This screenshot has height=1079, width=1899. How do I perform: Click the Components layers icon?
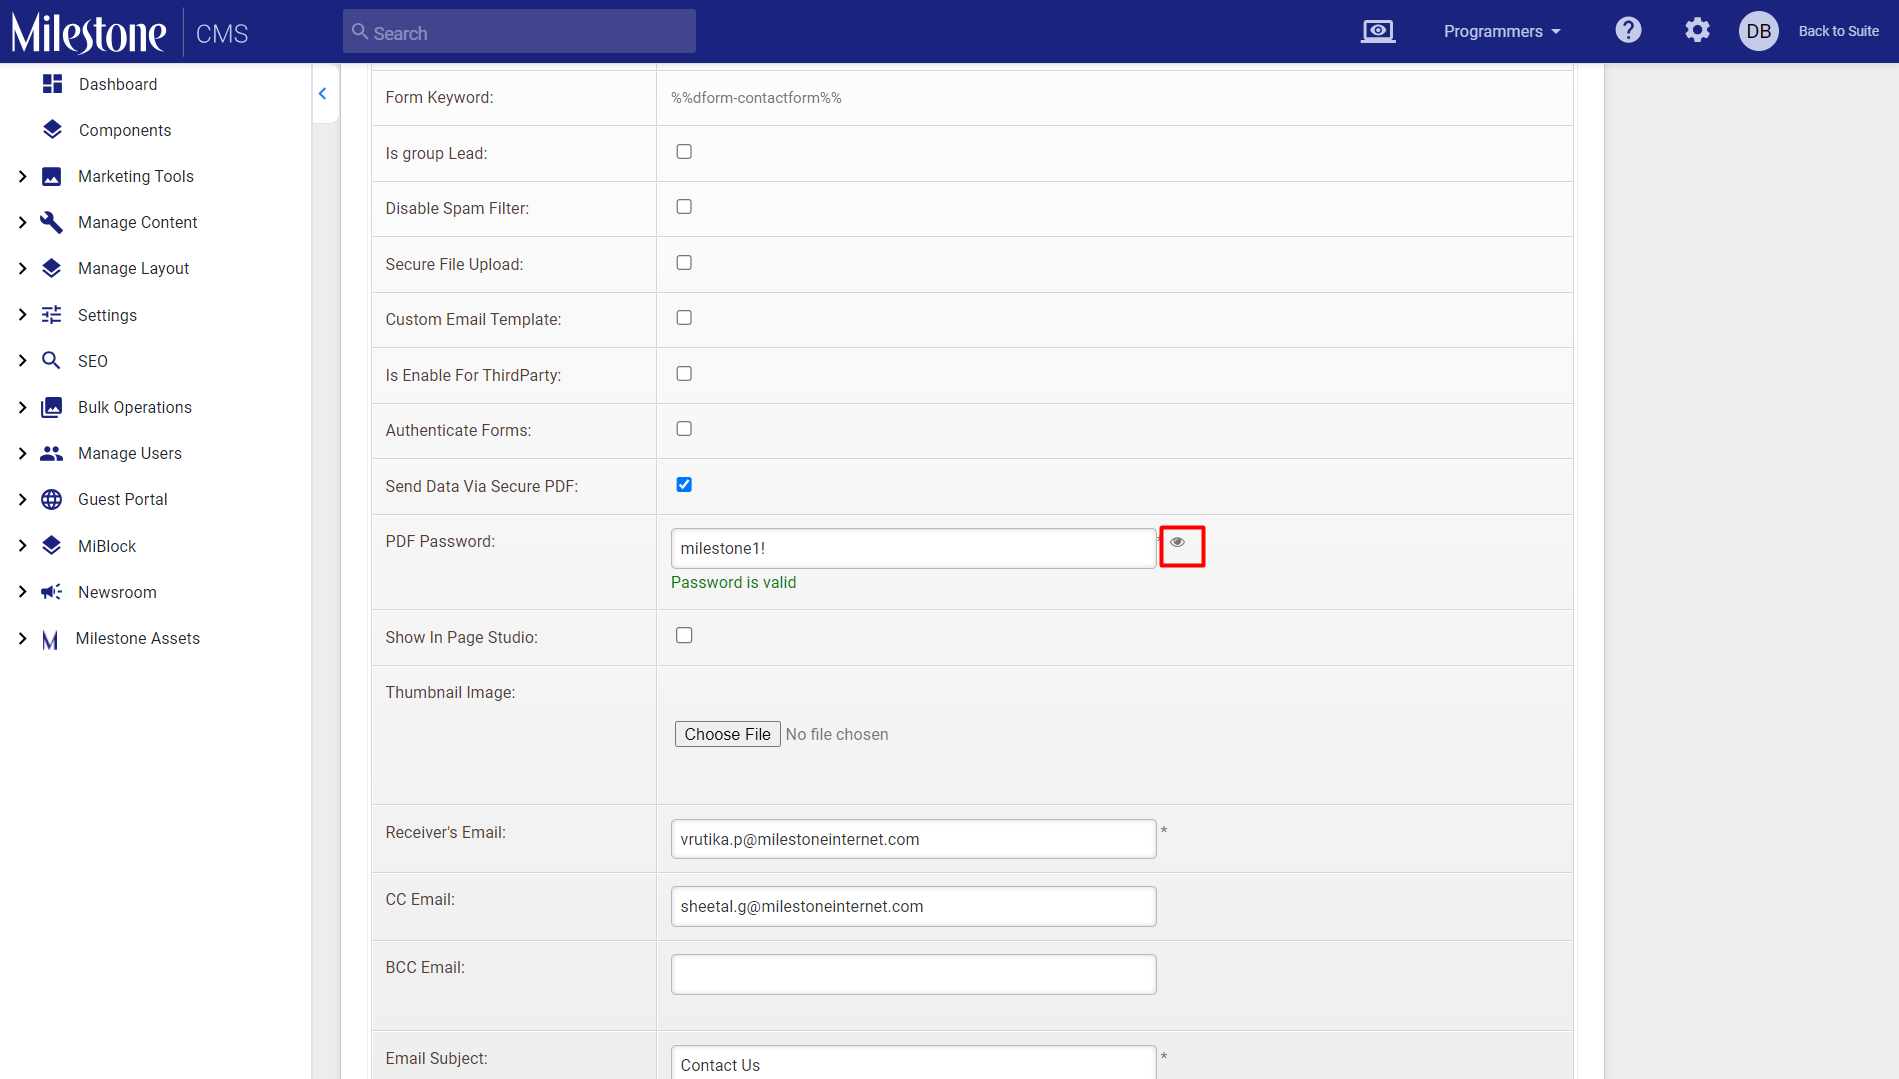click(x=53, y=130)
